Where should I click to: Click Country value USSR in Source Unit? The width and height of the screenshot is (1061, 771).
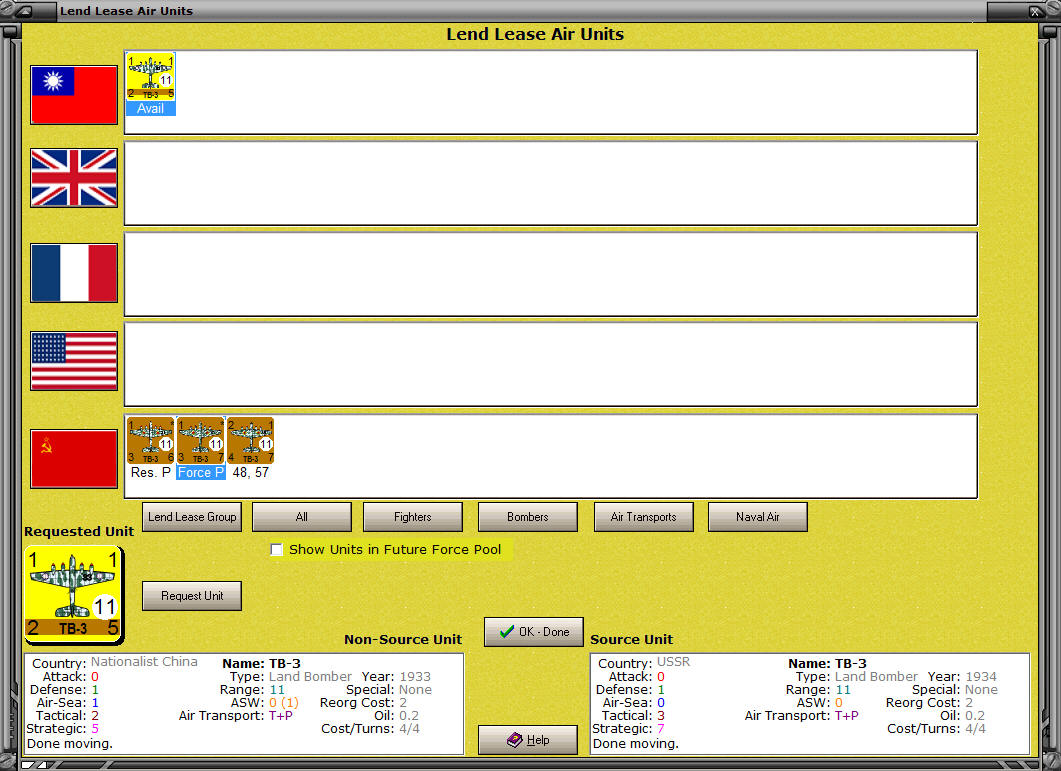click(673, 661)
